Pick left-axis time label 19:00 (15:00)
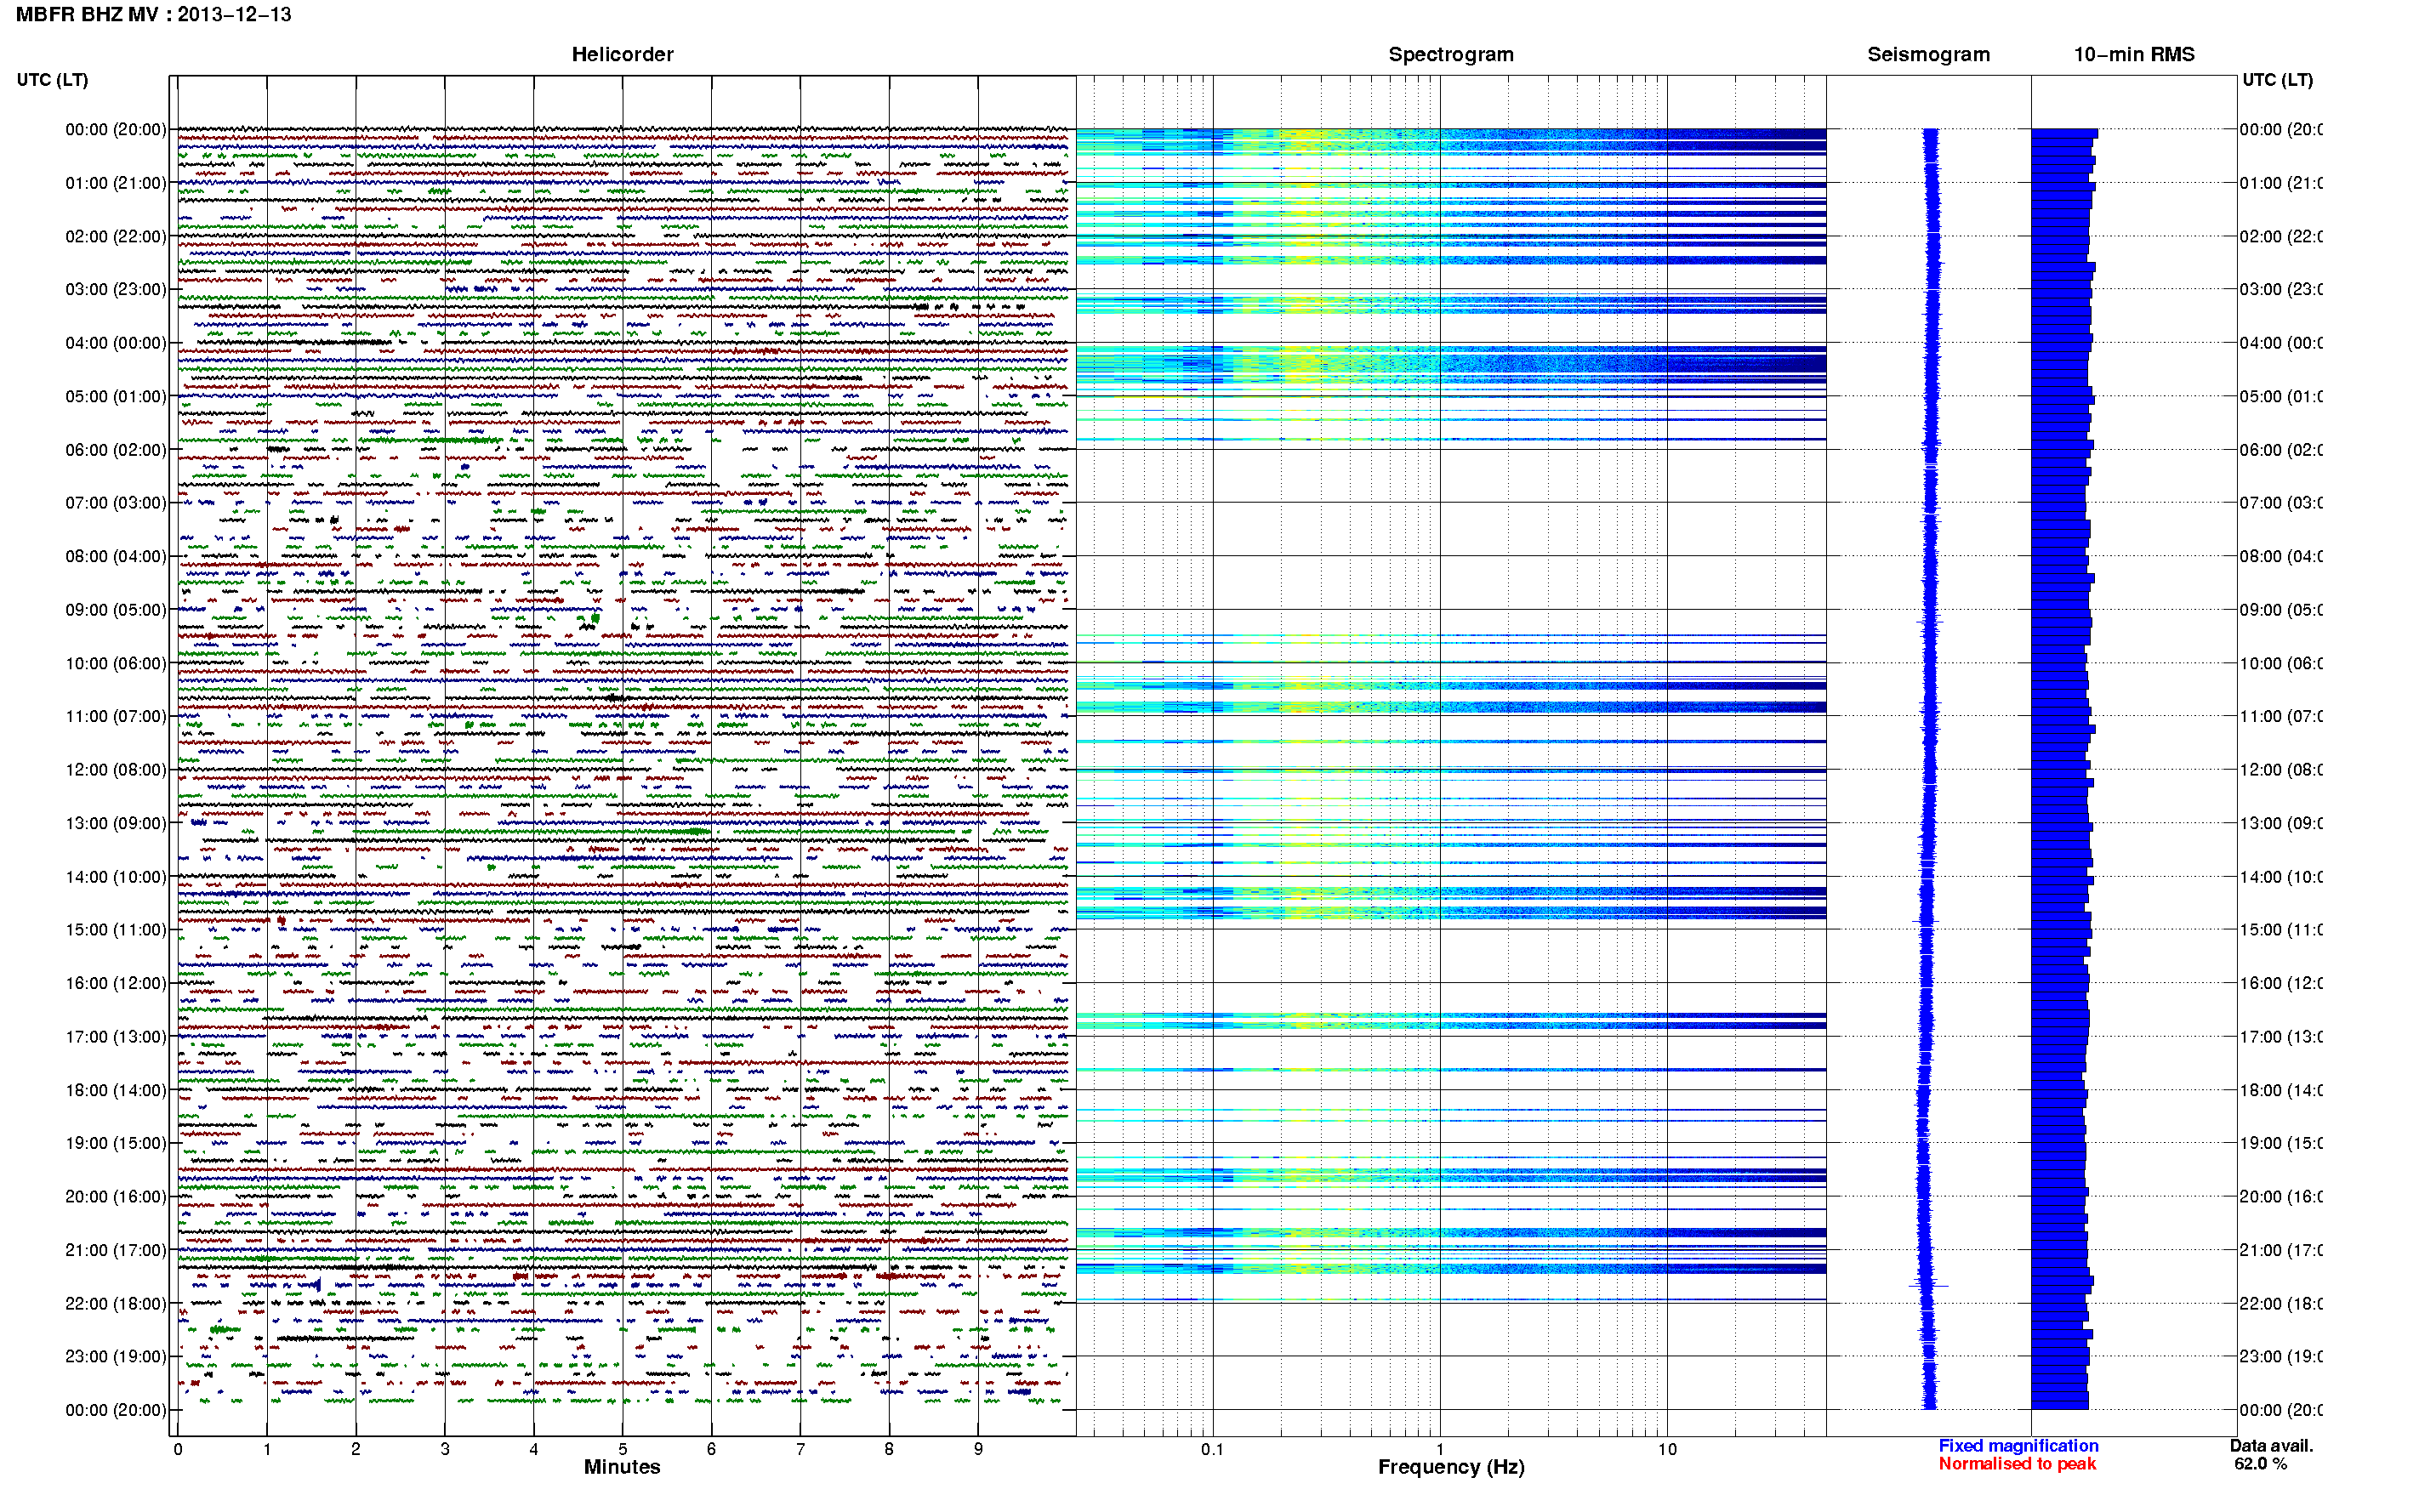 point(116,1142)
